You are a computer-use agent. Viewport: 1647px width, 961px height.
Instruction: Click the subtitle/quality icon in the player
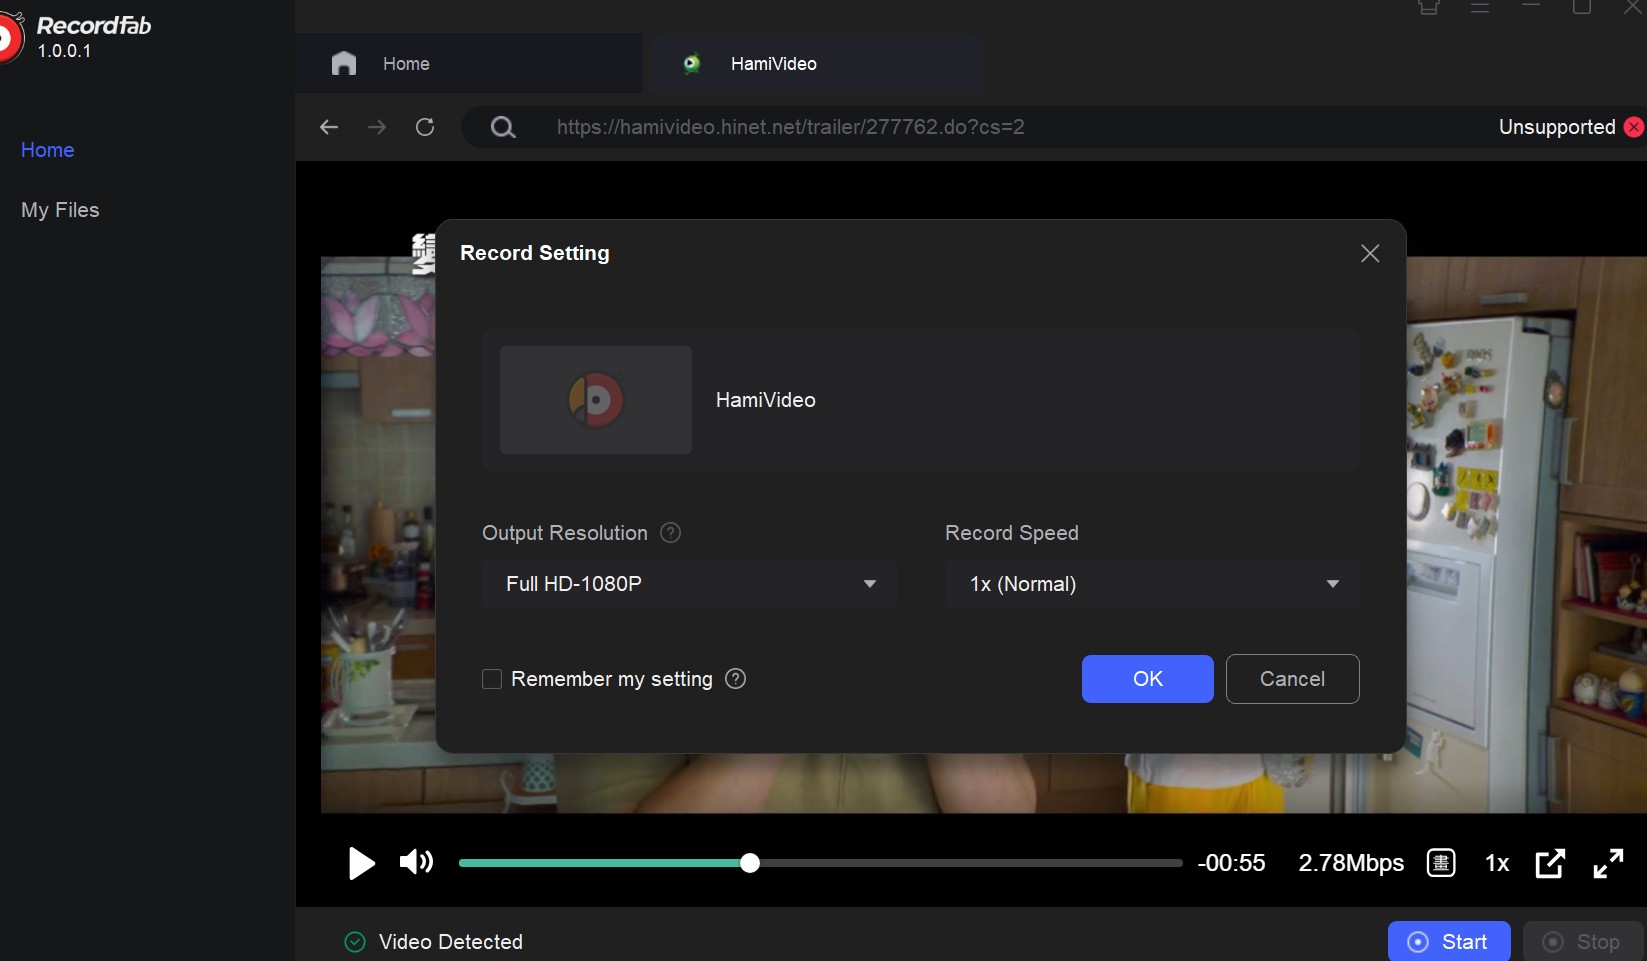click(x=1441, y=863)
